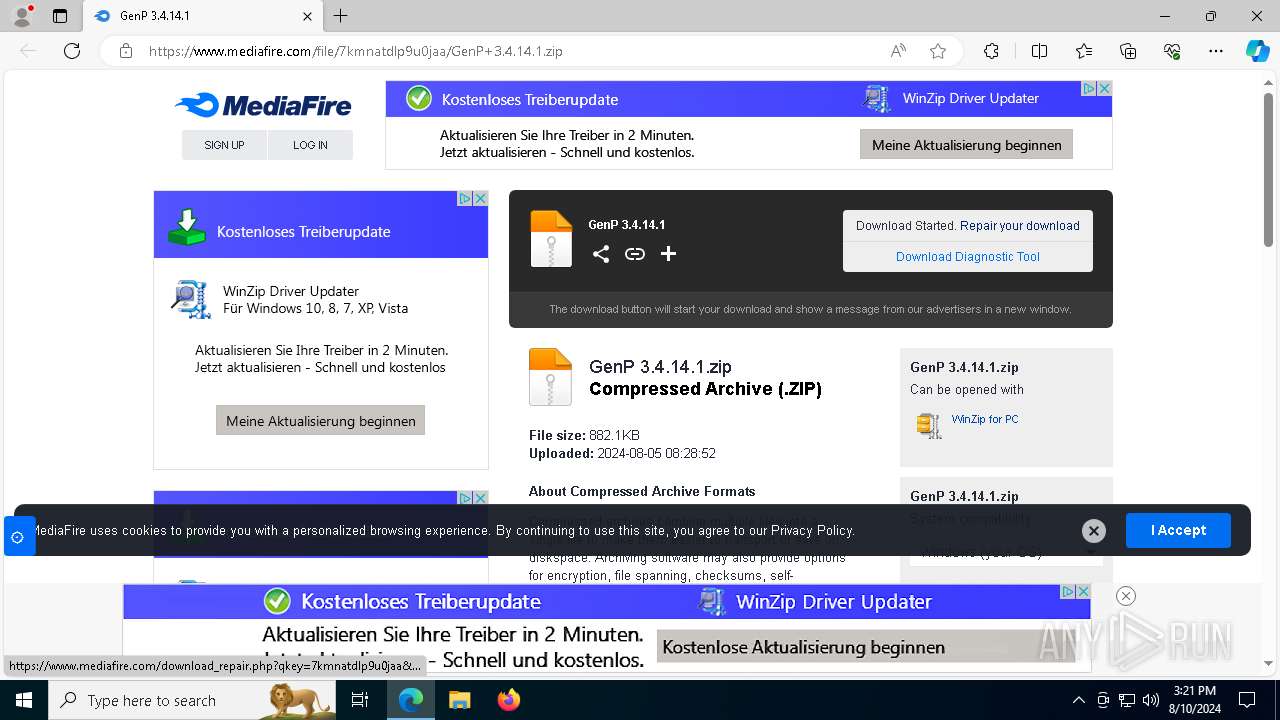The image size is (1280, 720).
Task: Open AdChoices icon on top banner
Action: tap(1090, 89)
